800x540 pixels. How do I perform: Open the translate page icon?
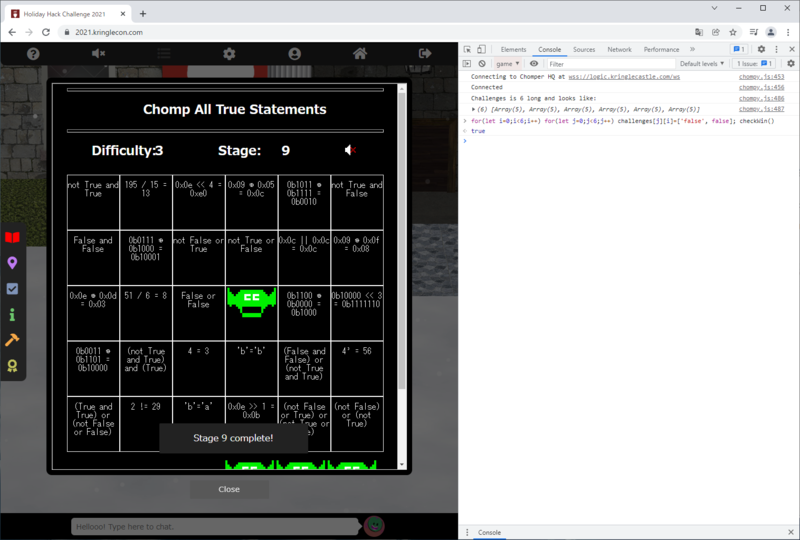[698, 32]
